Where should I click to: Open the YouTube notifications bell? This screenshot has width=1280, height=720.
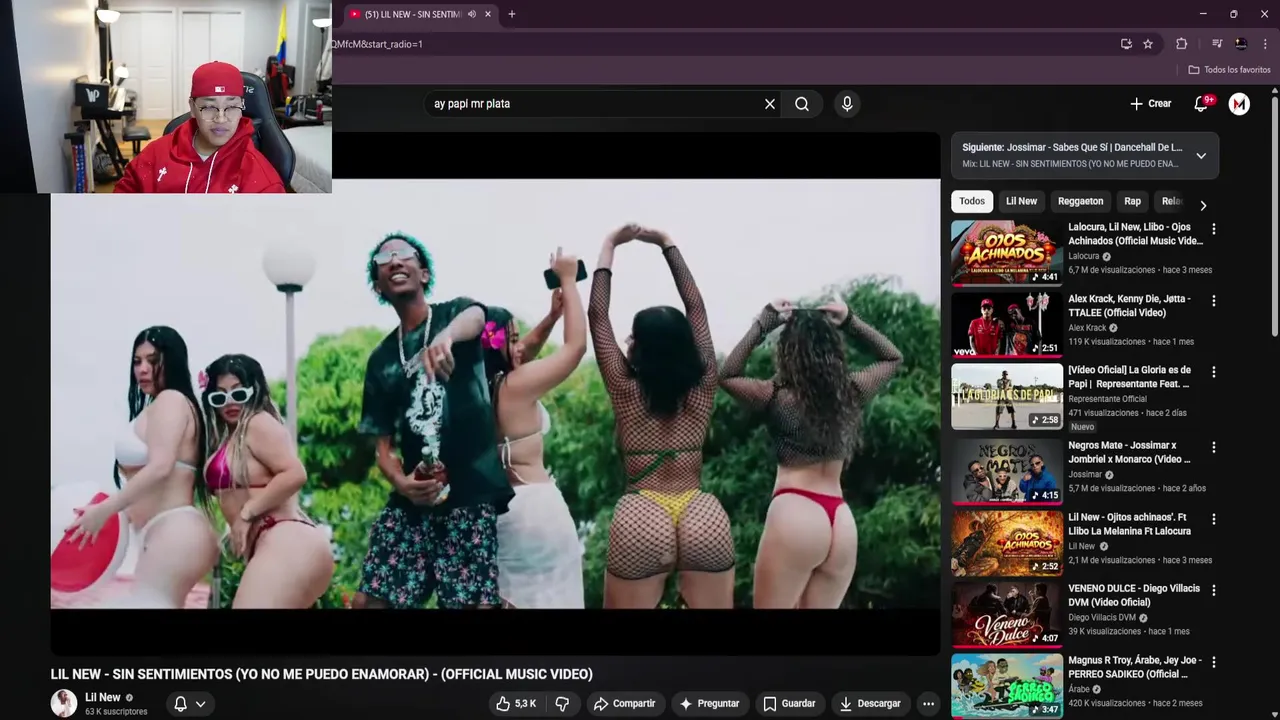[x=1202, y=104]
